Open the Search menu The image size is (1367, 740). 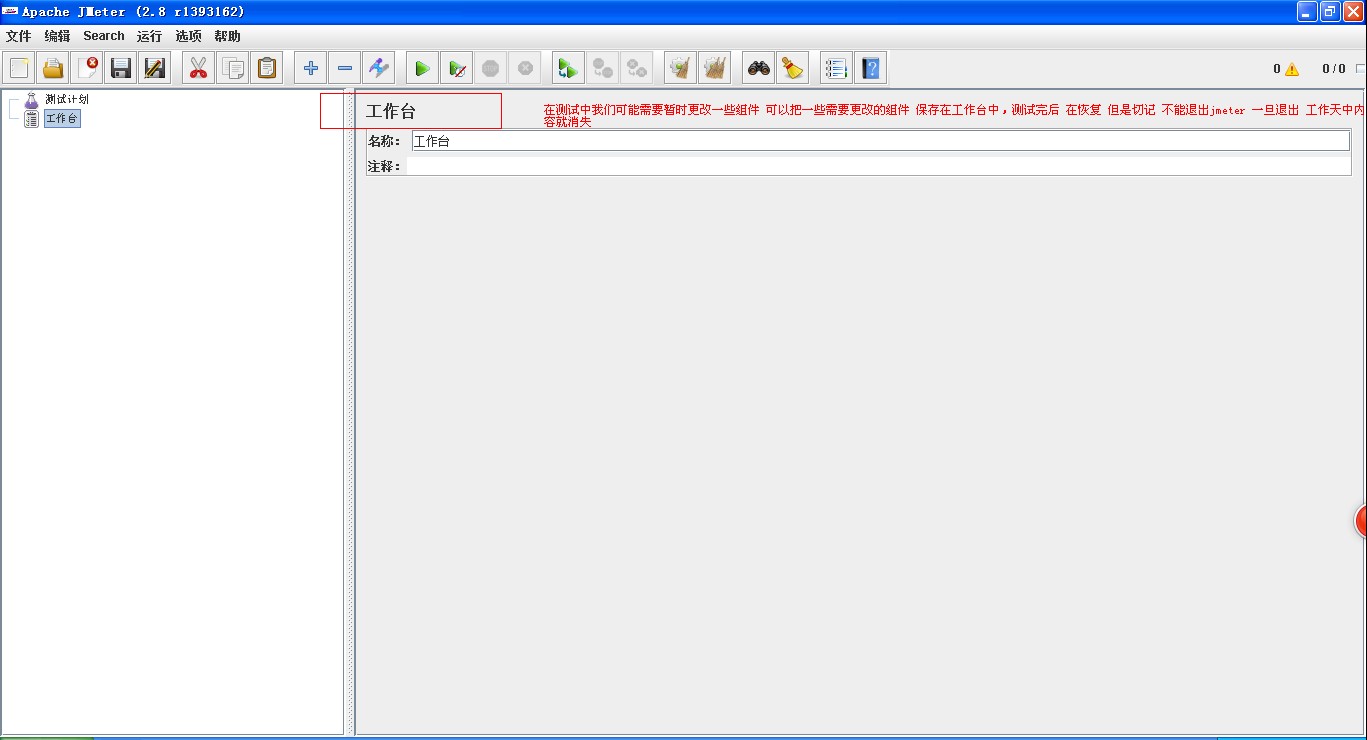[104, 36]
